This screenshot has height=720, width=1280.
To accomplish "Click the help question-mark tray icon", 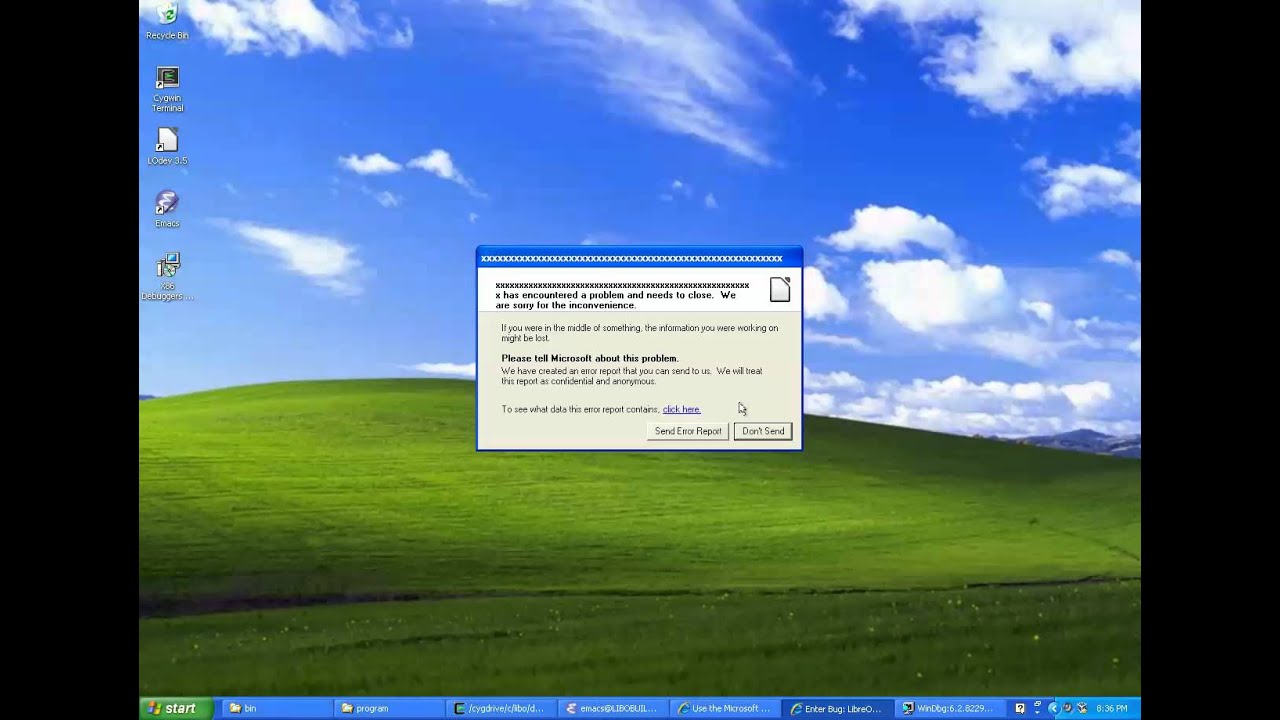I will 1020,708.
